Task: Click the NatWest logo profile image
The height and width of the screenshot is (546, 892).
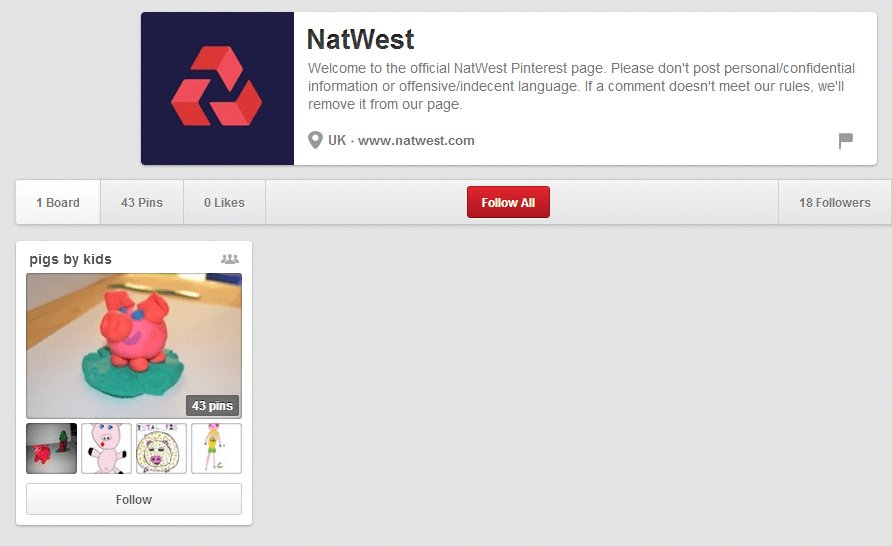Action: coord(217,89)
